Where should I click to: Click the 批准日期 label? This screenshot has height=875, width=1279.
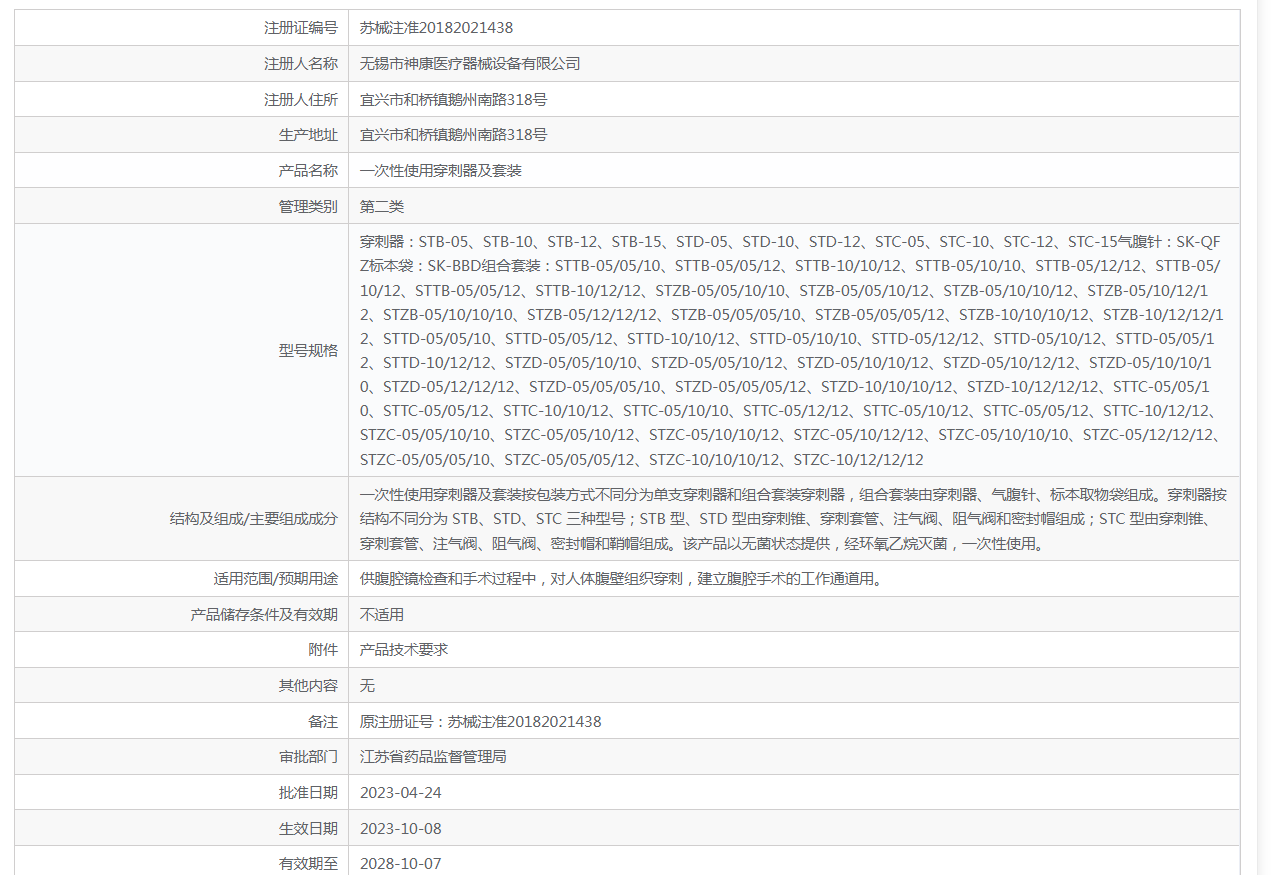[x=308, y=792]
